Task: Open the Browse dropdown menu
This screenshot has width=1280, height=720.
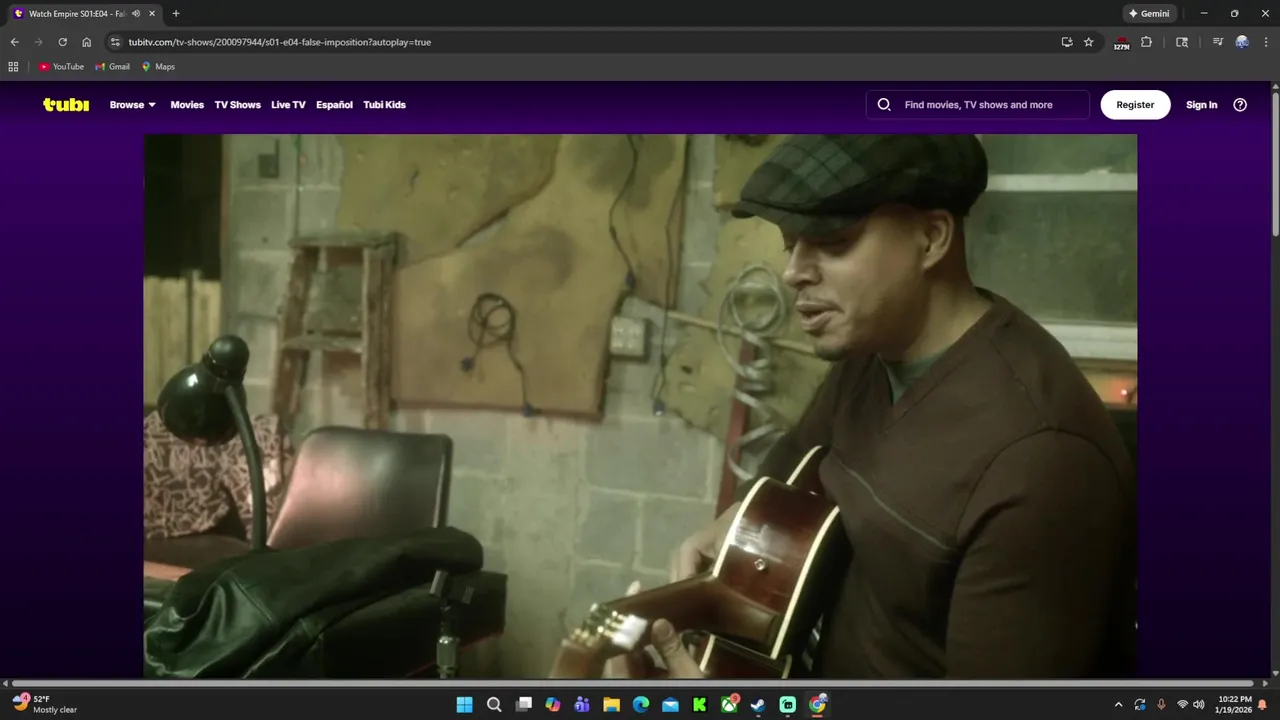Action: (x=133, y=105)
